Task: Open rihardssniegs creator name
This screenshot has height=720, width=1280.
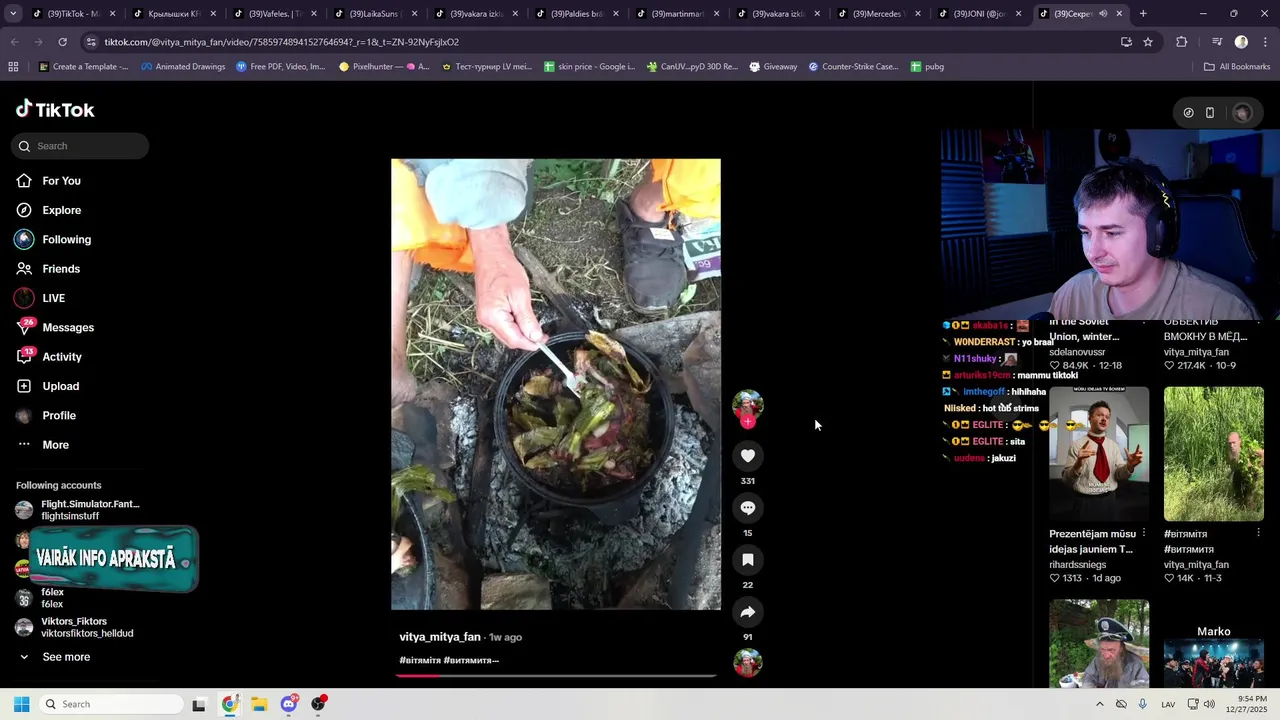Action: (x=1078, y=565)
